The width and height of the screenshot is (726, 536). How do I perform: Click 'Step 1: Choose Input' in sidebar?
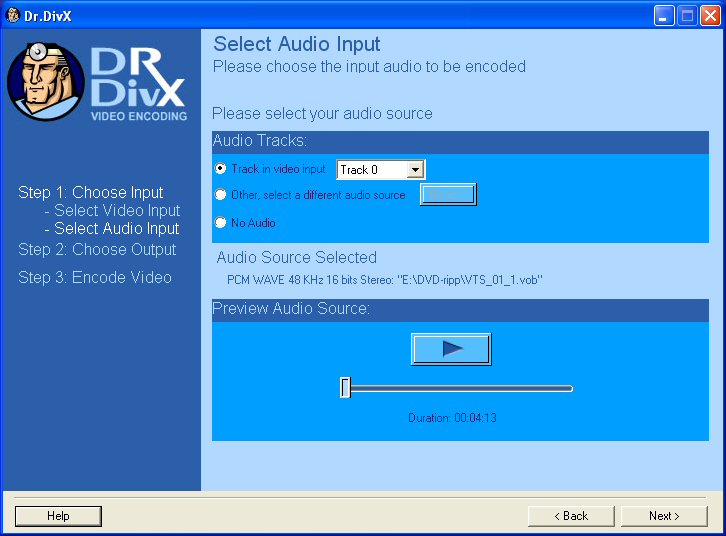point(91,192)
